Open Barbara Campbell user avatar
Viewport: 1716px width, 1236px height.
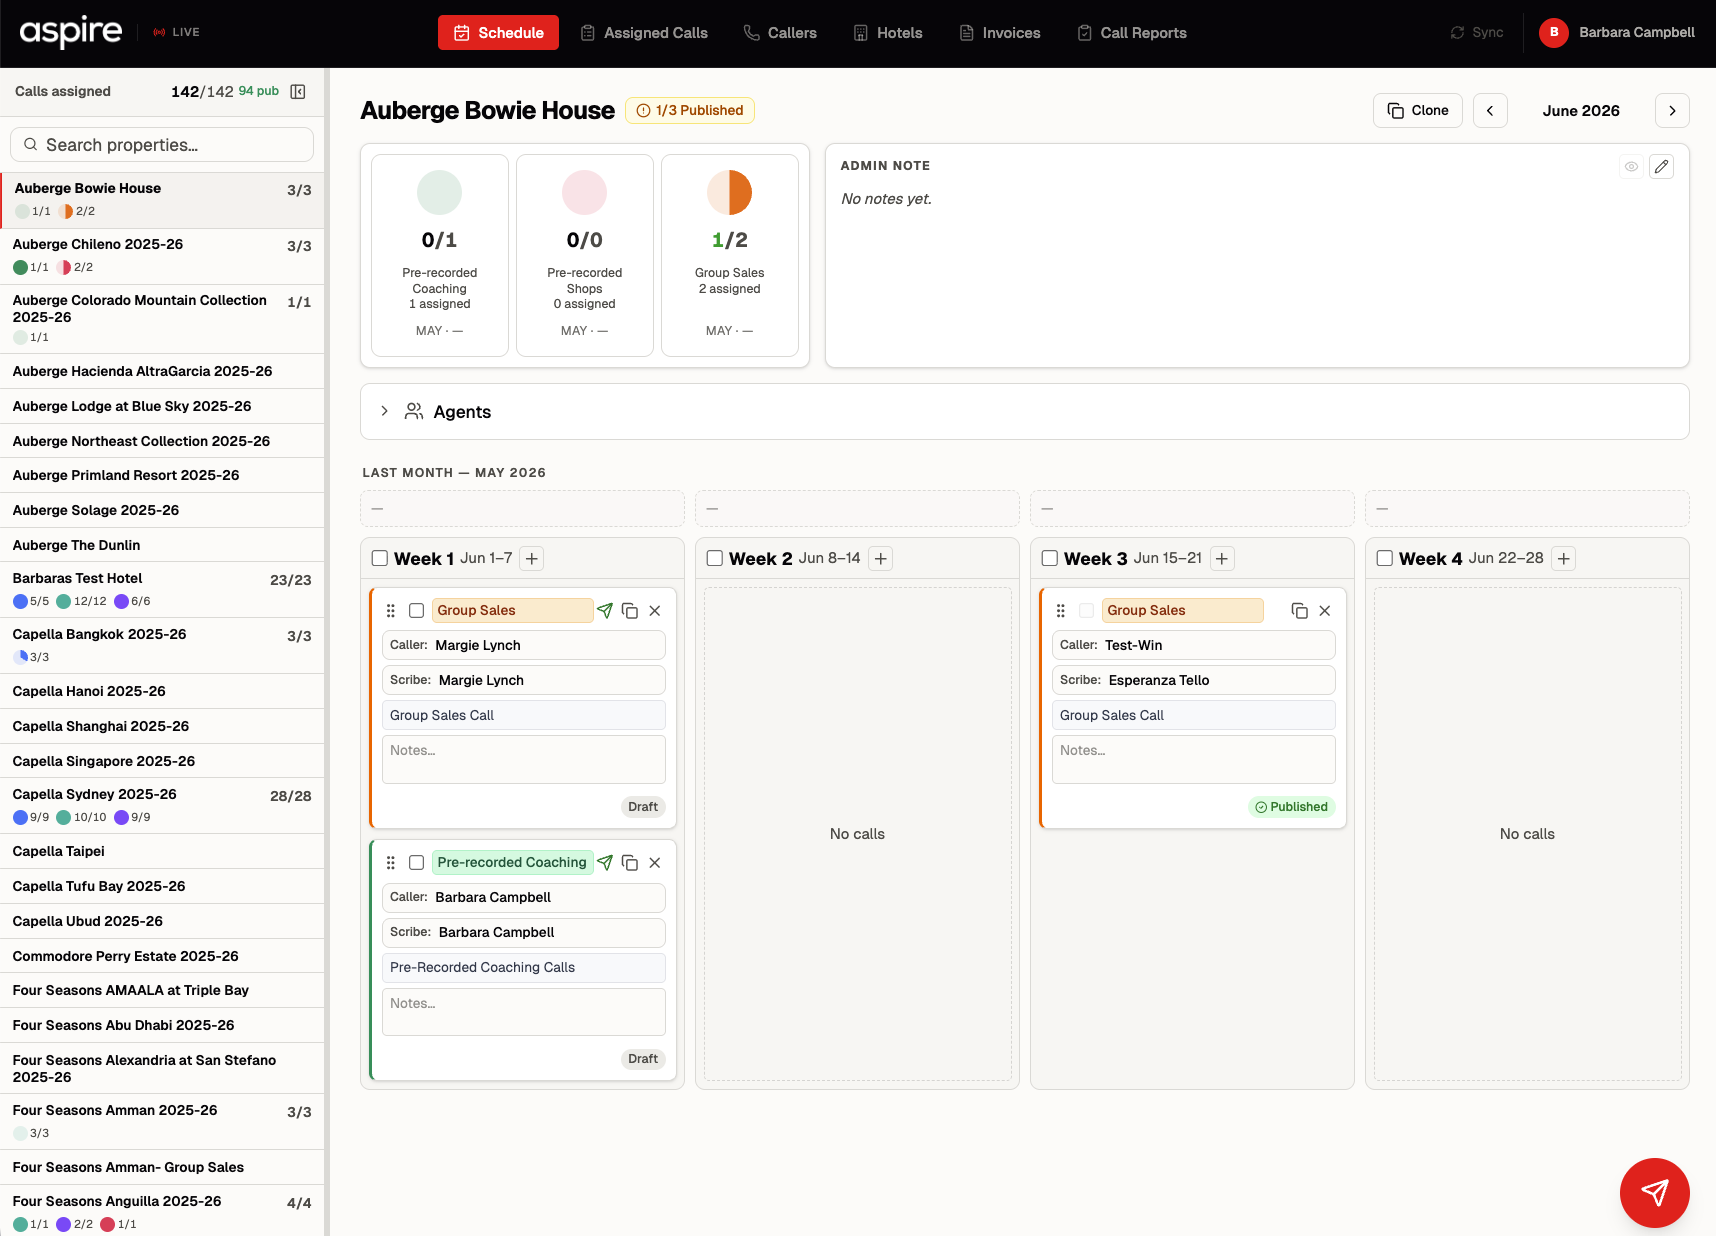pos(1553,33)
